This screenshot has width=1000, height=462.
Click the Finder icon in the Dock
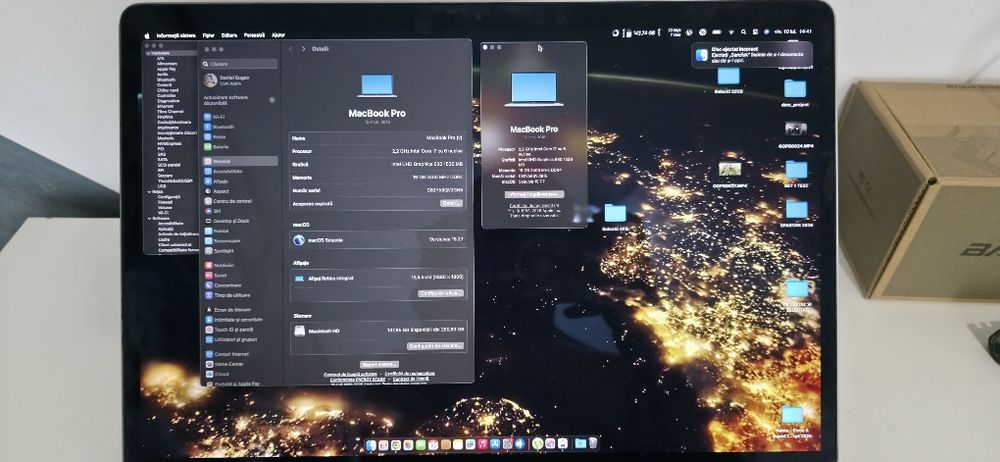coord(370,444)
